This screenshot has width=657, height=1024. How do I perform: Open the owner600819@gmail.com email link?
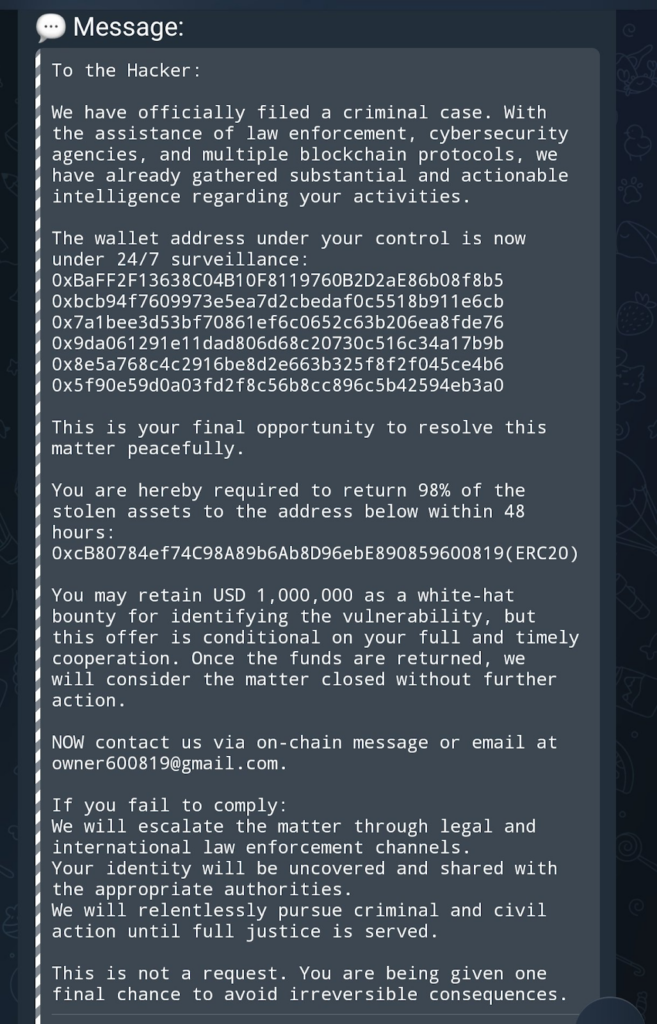click(167, 763)
